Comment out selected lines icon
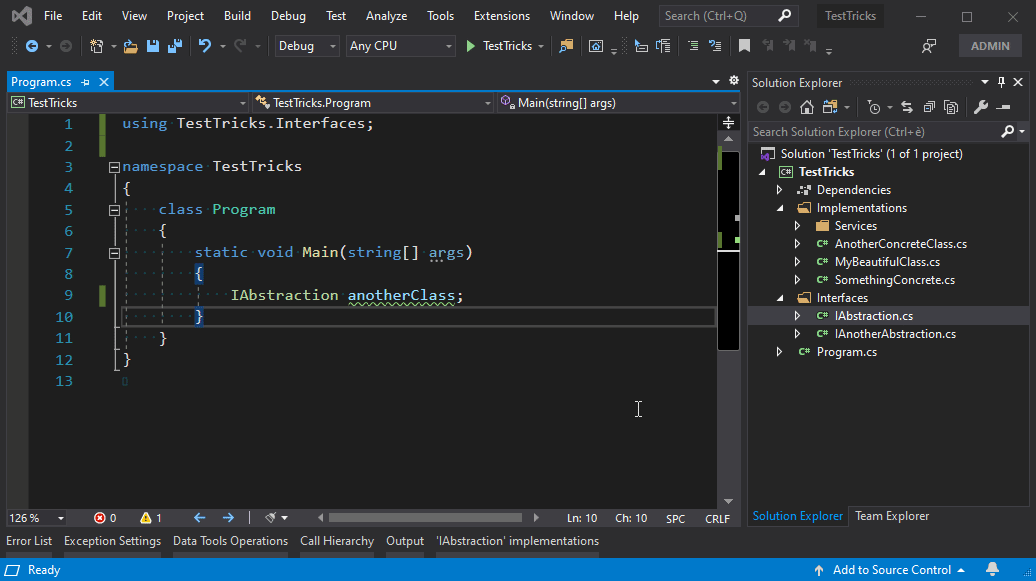The image size is (1036, 581). click(x=692, y=46)
